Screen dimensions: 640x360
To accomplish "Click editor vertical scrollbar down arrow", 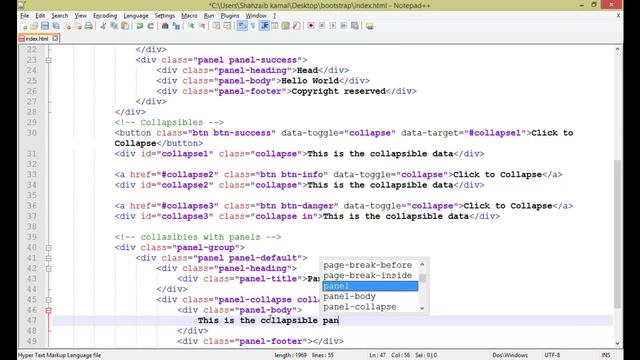I will pyautogui.click(x=618, y=344).
